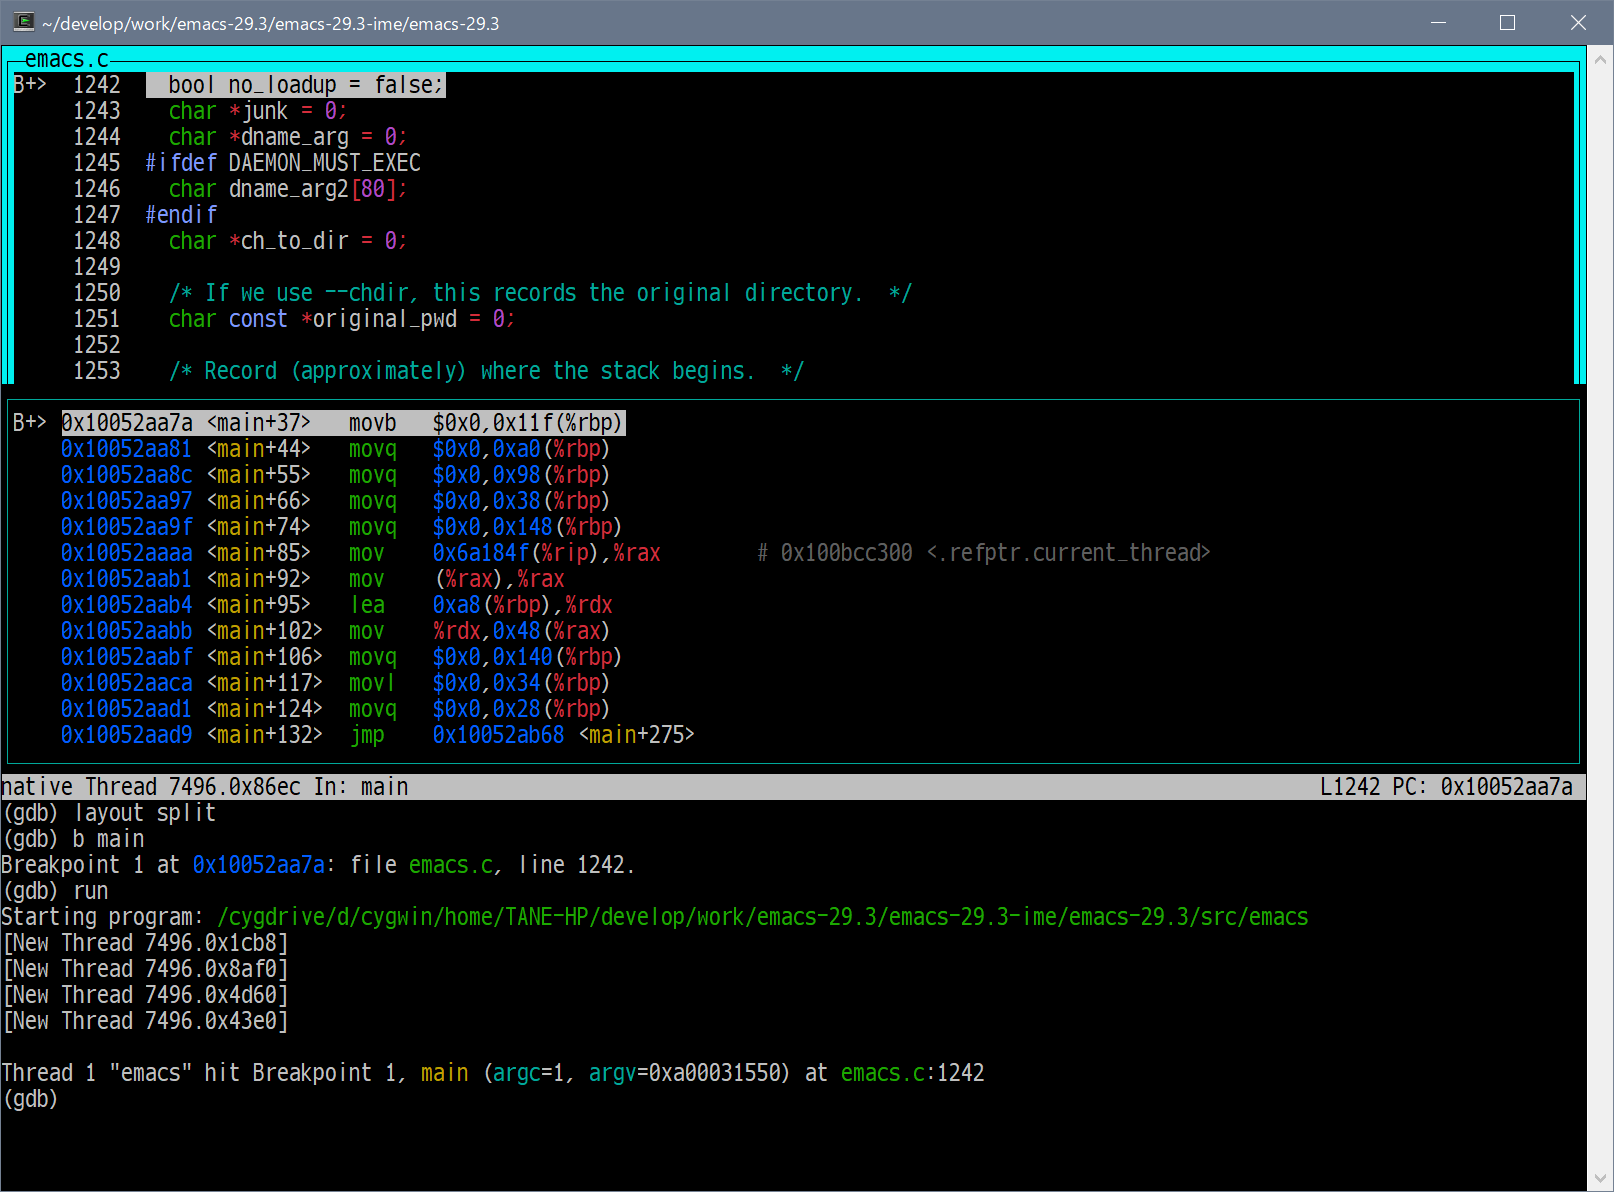Click the window title path text
Image resolution: width=1614 pixels, height=1192 pixels.
270,23
